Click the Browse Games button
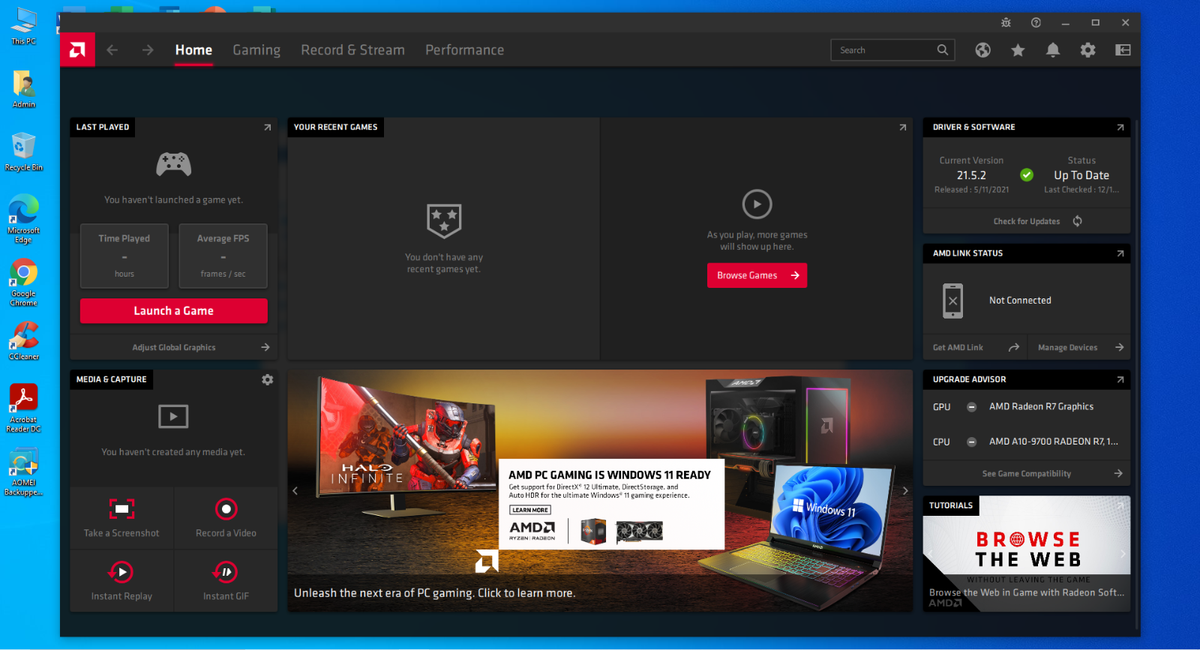 [757, 275]
